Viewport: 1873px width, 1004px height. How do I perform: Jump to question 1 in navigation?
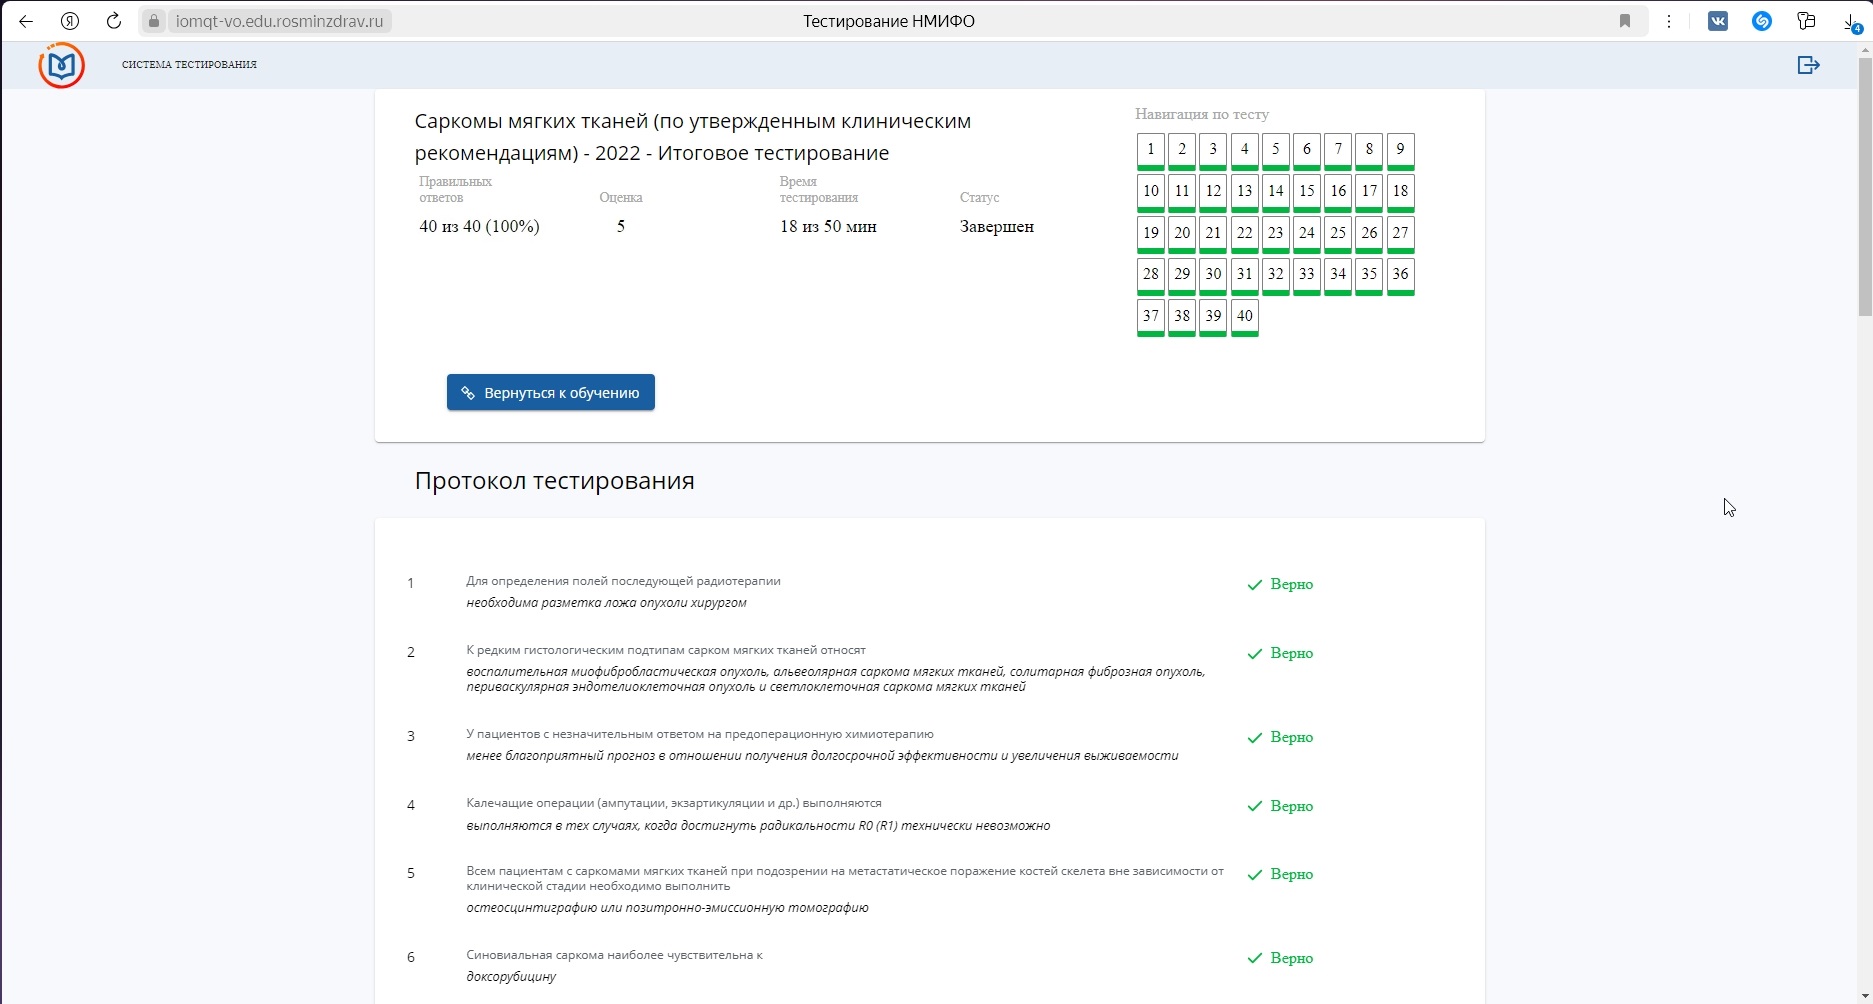coord(1150,150)
